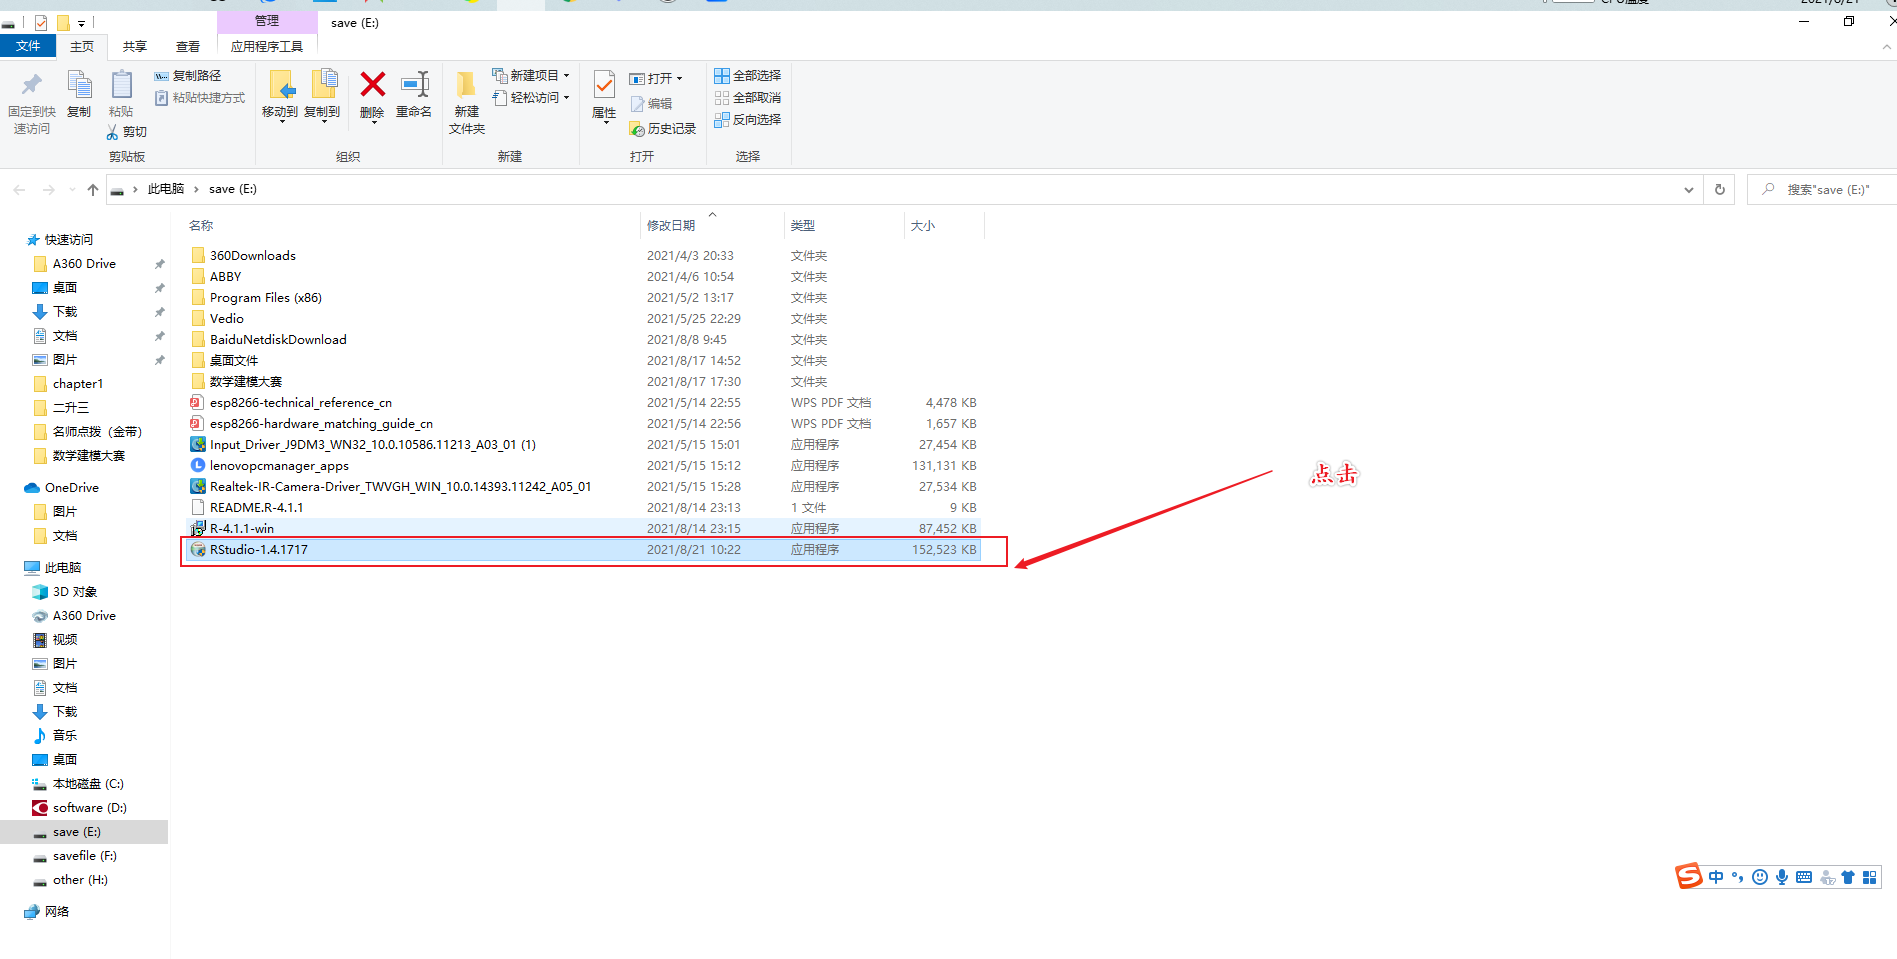Viewport: 1897px width, 959px height.
Task: Click the Properties (属性) icon
Action: coord(604,85)
